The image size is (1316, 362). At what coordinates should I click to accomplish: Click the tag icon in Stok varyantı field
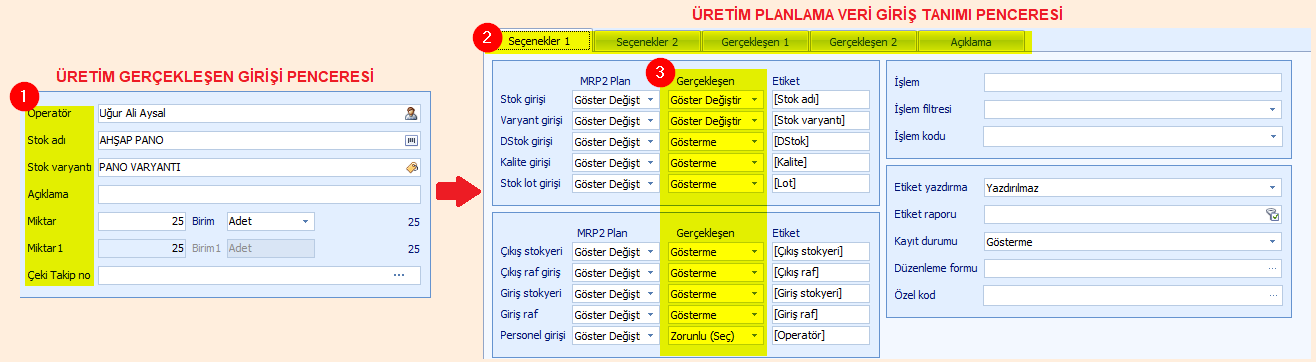(x=410, y=167)
